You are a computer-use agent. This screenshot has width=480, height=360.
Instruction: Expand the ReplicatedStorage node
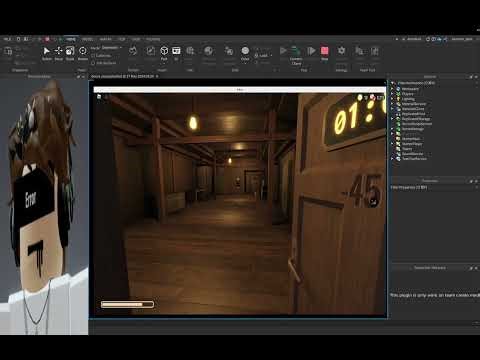coord(393,119)
